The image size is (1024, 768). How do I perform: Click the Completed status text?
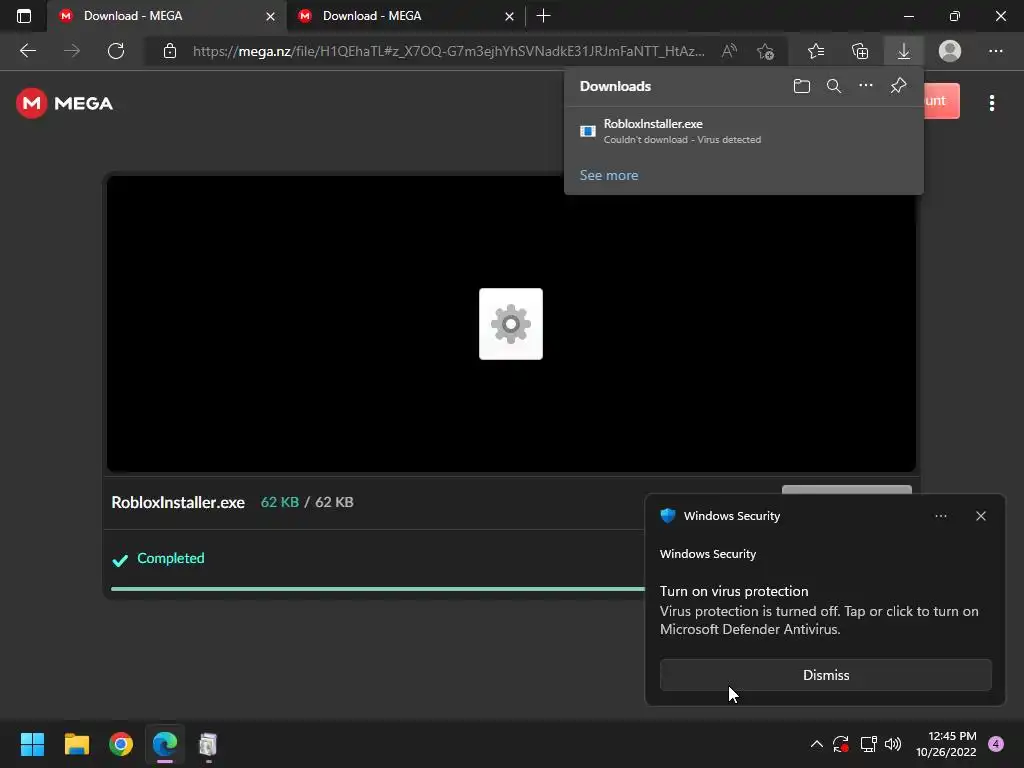tap(170, 558)
